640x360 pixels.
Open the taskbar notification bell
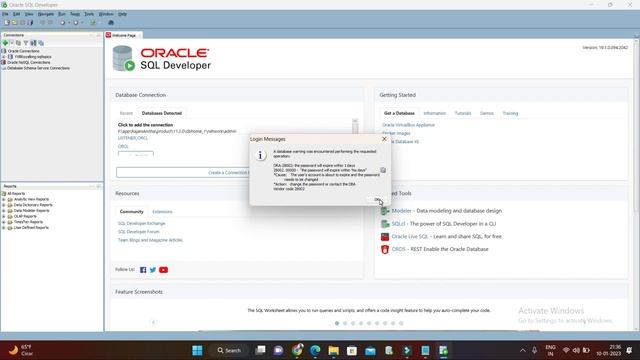629,350
